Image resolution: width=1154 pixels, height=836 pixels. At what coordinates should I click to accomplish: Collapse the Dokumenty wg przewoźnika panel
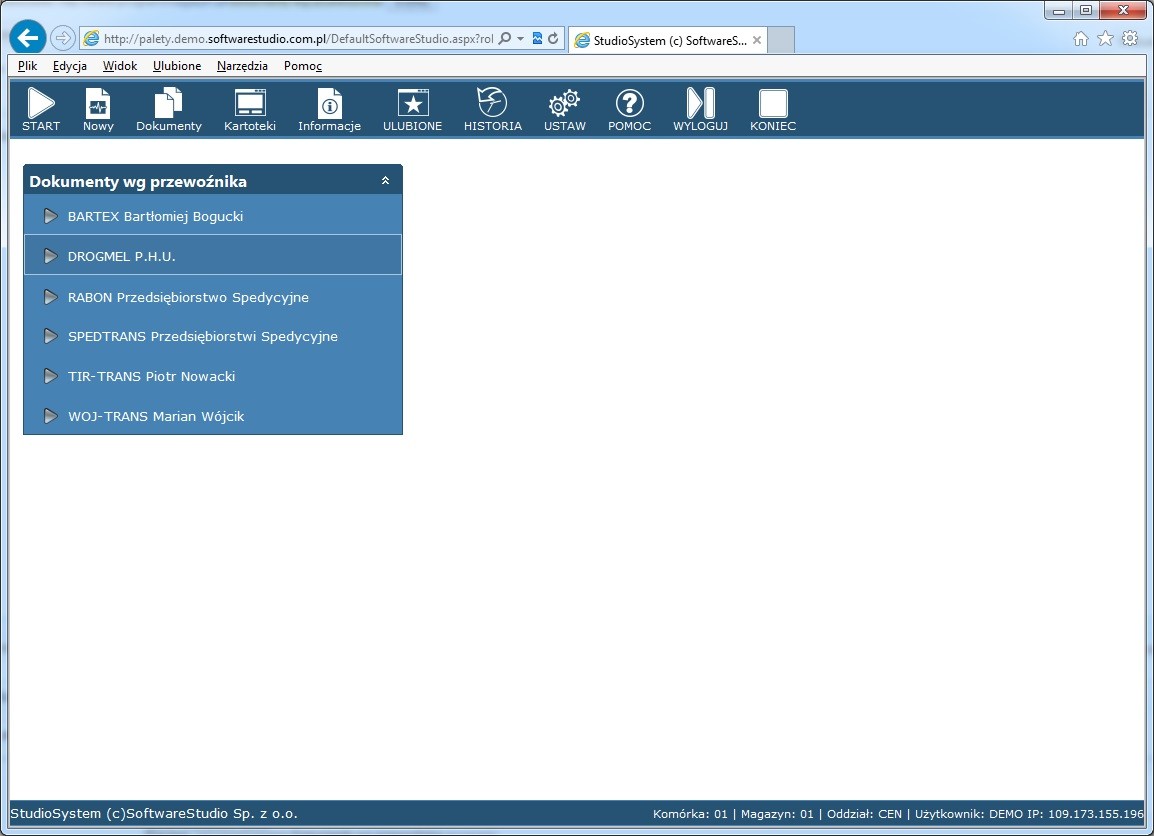click(385, 180)
